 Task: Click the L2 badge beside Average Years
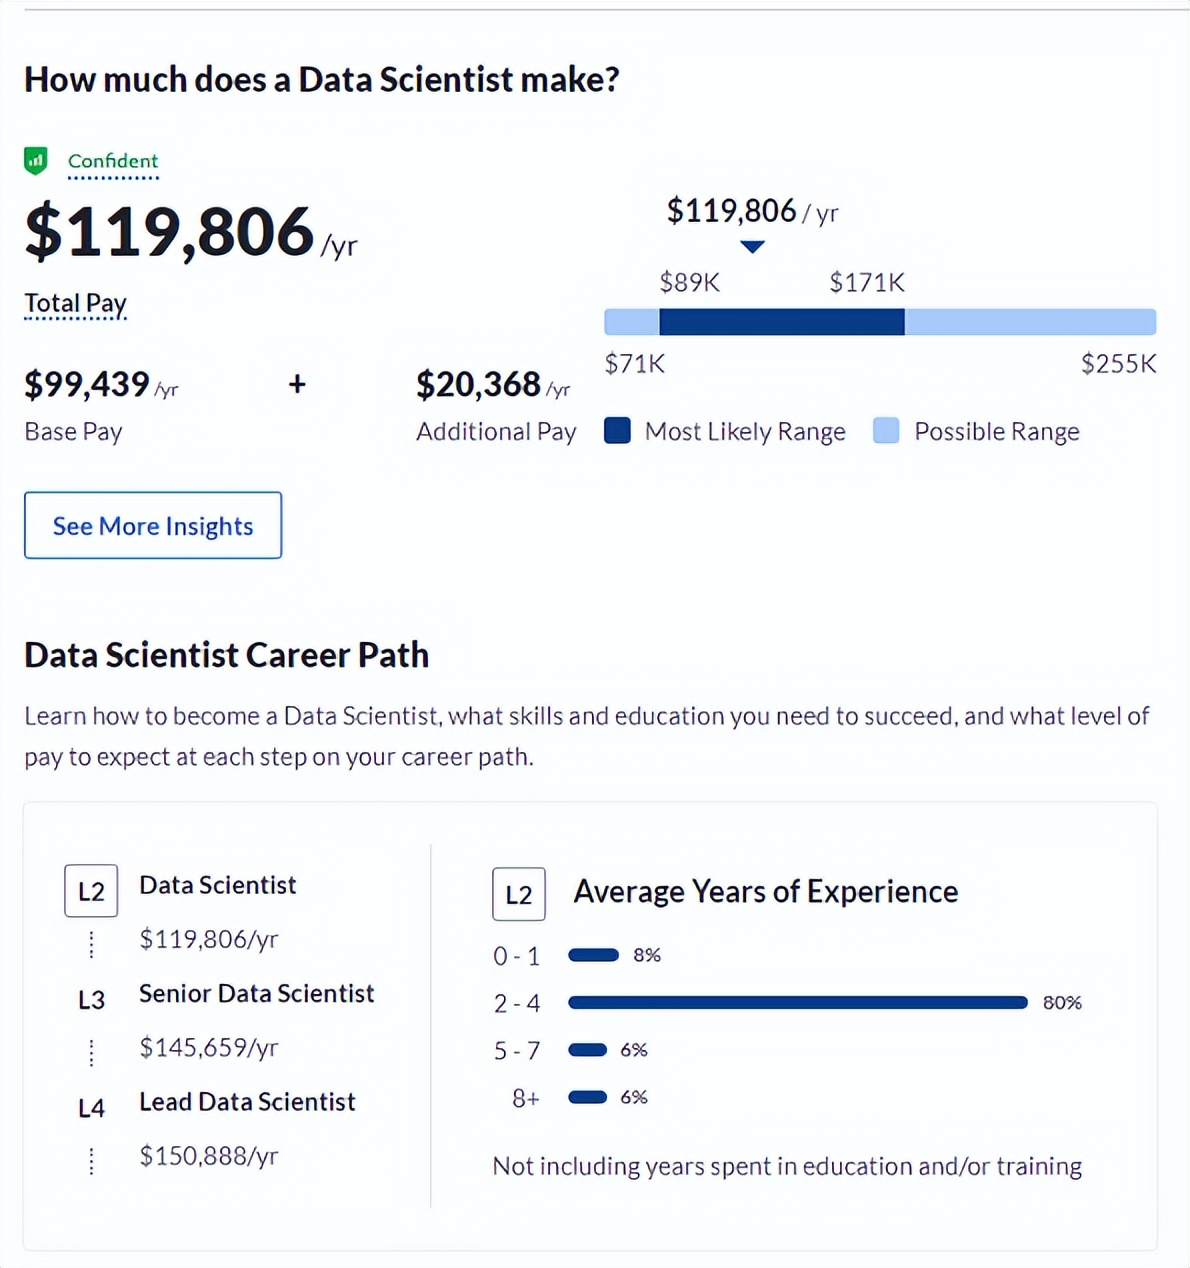519,895
